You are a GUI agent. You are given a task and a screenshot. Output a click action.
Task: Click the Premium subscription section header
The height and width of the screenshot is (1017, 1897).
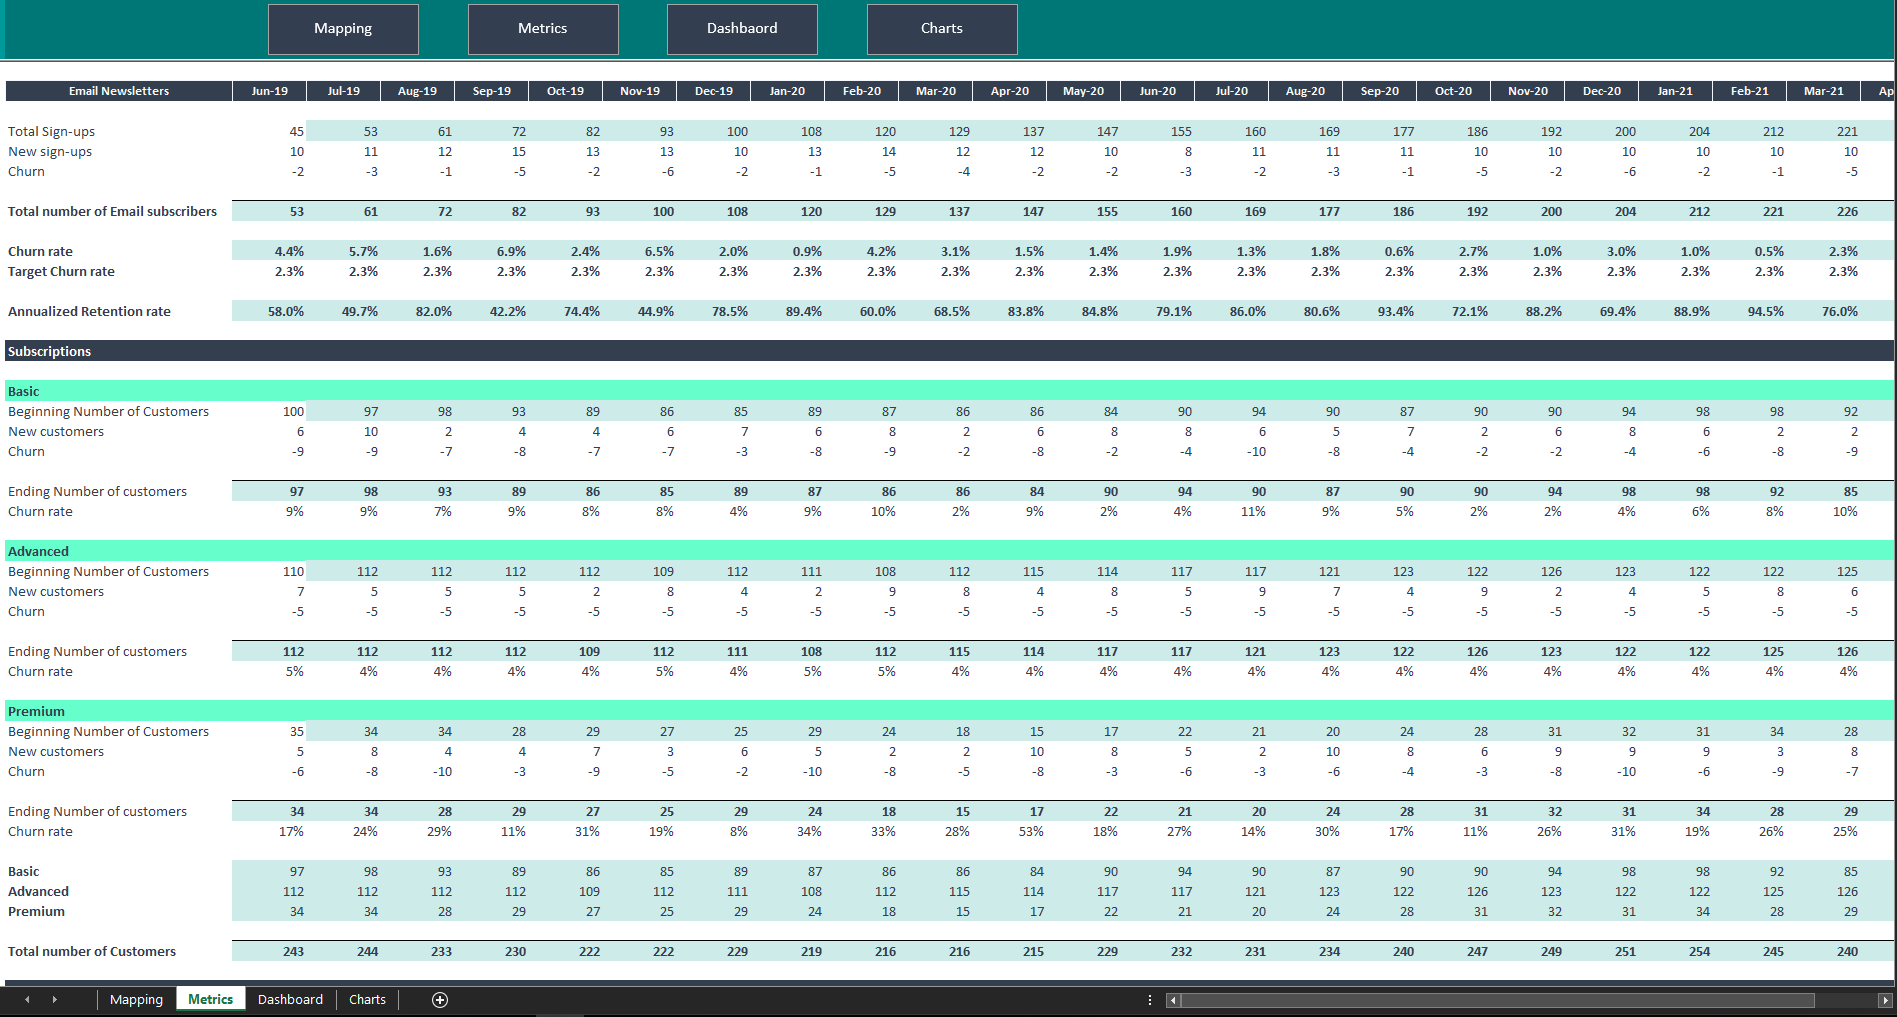click(37, 711)
